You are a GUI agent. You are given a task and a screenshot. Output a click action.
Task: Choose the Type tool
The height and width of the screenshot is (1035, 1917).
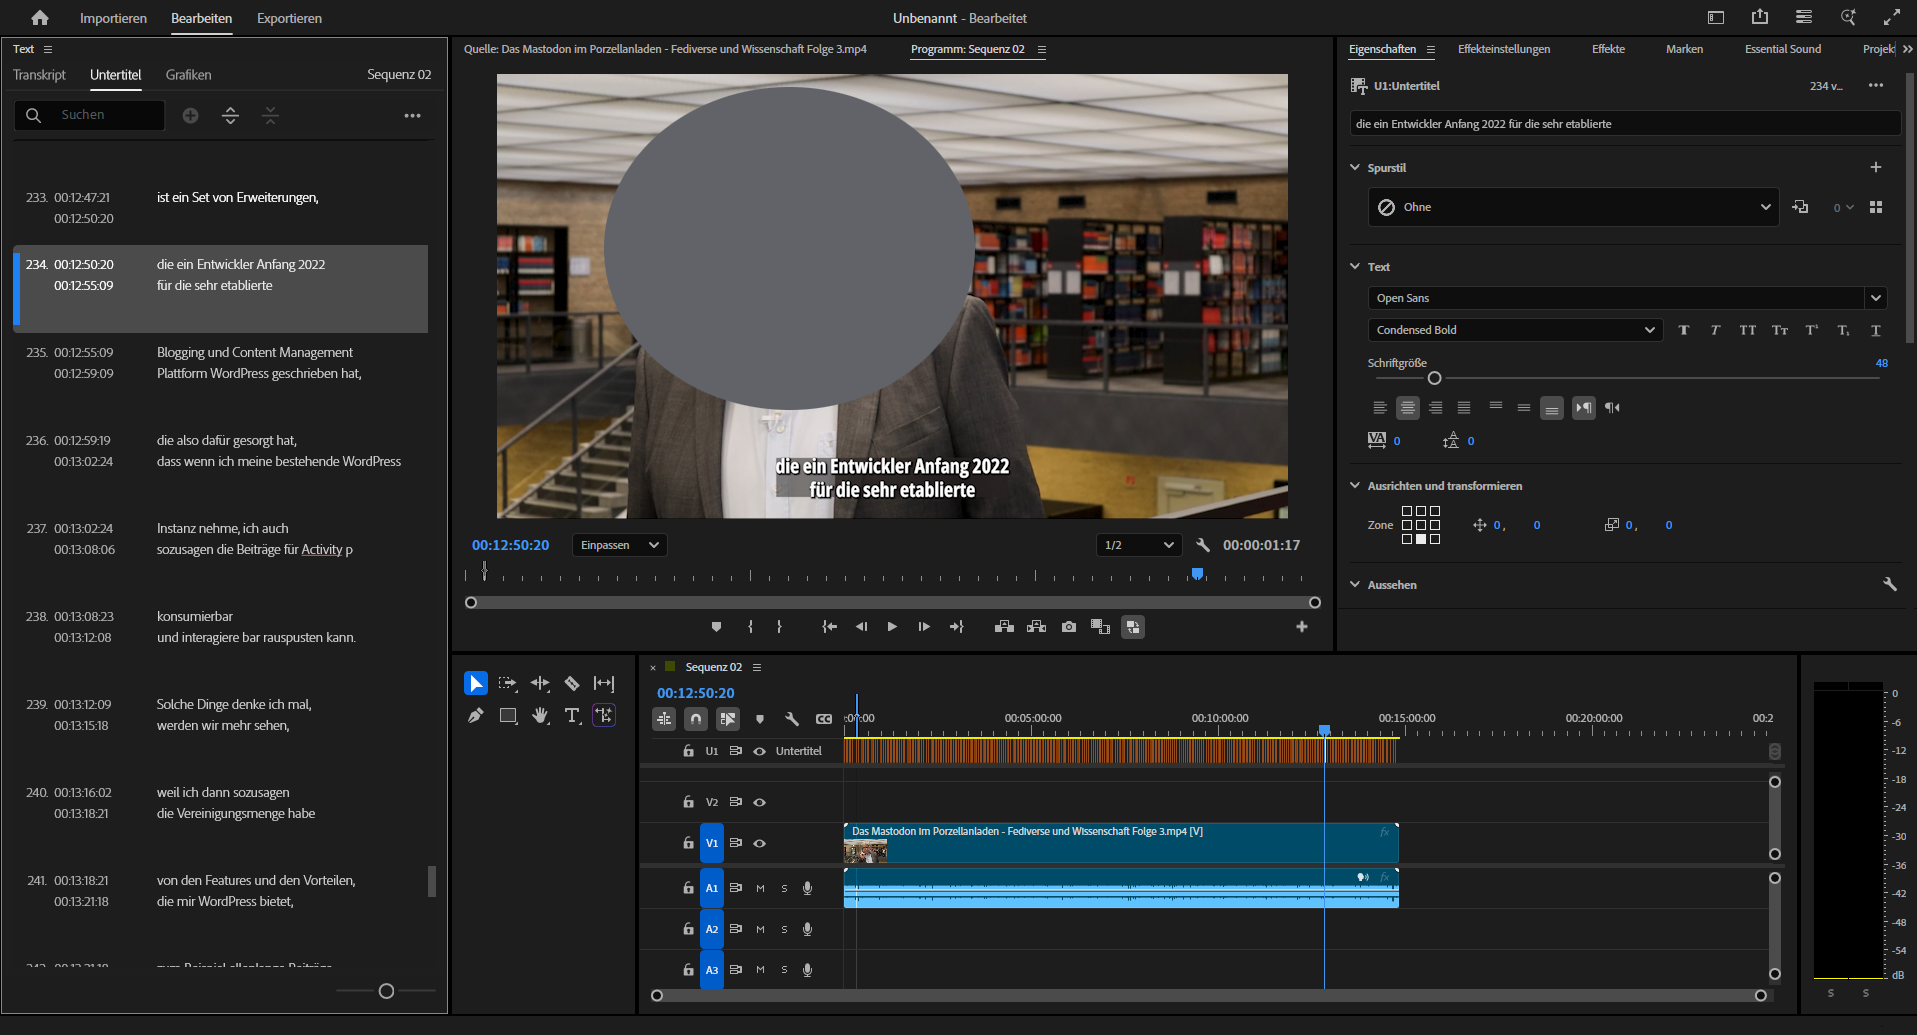[x=572, y=715]
